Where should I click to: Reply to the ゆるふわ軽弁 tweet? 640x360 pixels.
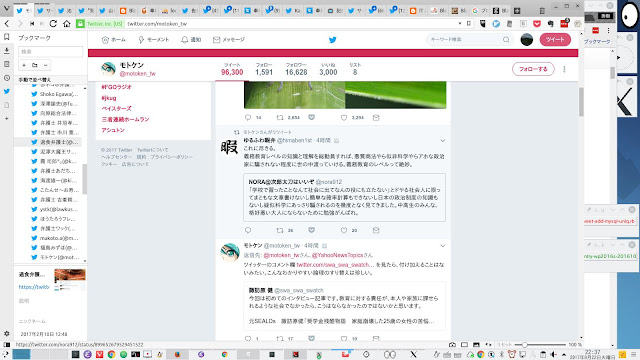click(x=248, y=230)
